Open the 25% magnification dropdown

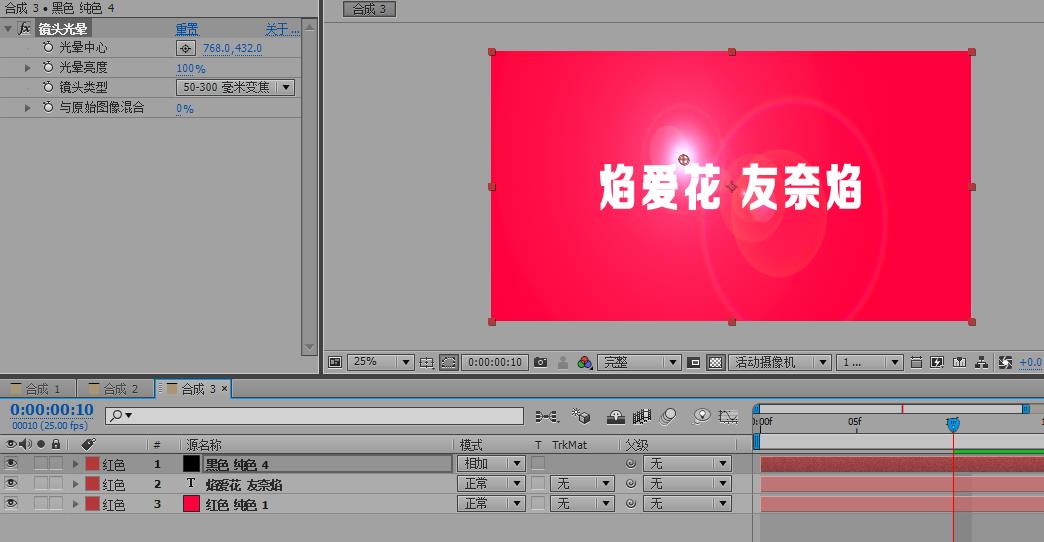[x=380, y=362]
